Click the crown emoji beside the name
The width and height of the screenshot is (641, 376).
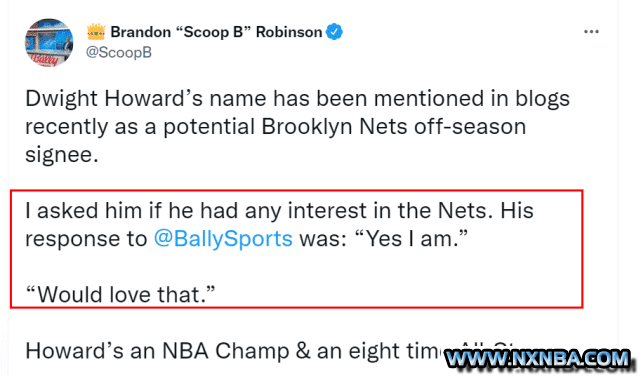pos(96,31)
